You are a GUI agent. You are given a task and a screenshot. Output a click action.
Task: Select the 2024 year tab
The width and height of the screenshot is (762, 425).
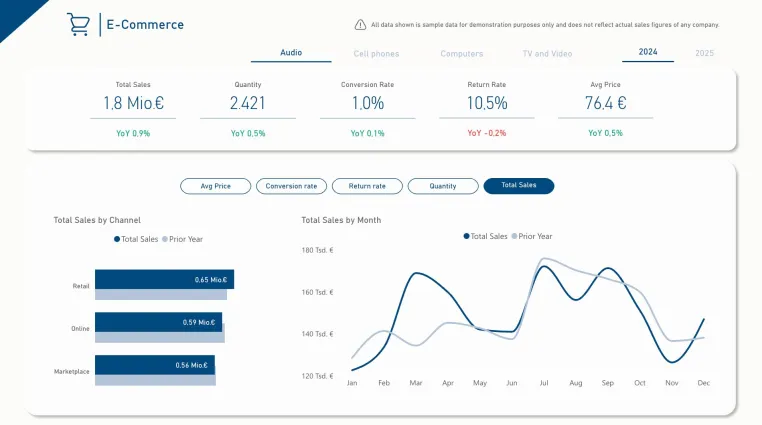tap(648, 52)
